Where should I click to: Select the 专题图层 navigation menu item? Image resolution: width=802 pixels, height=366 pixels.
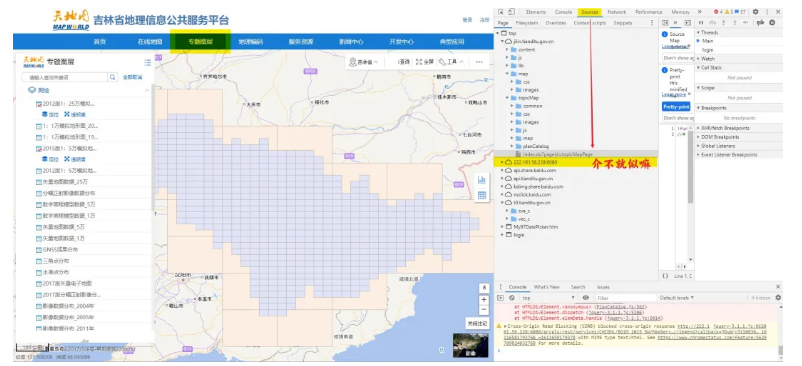pos(200,41)
